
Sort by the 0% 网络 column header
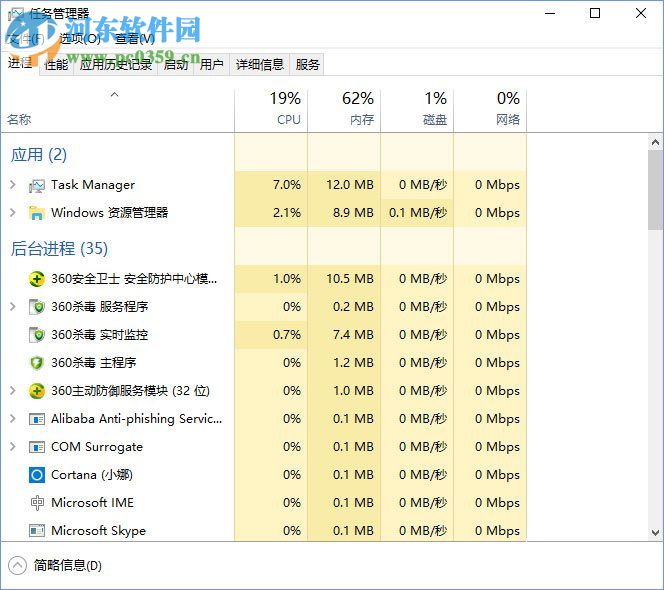pyautogui.click(x=490, y=109)
